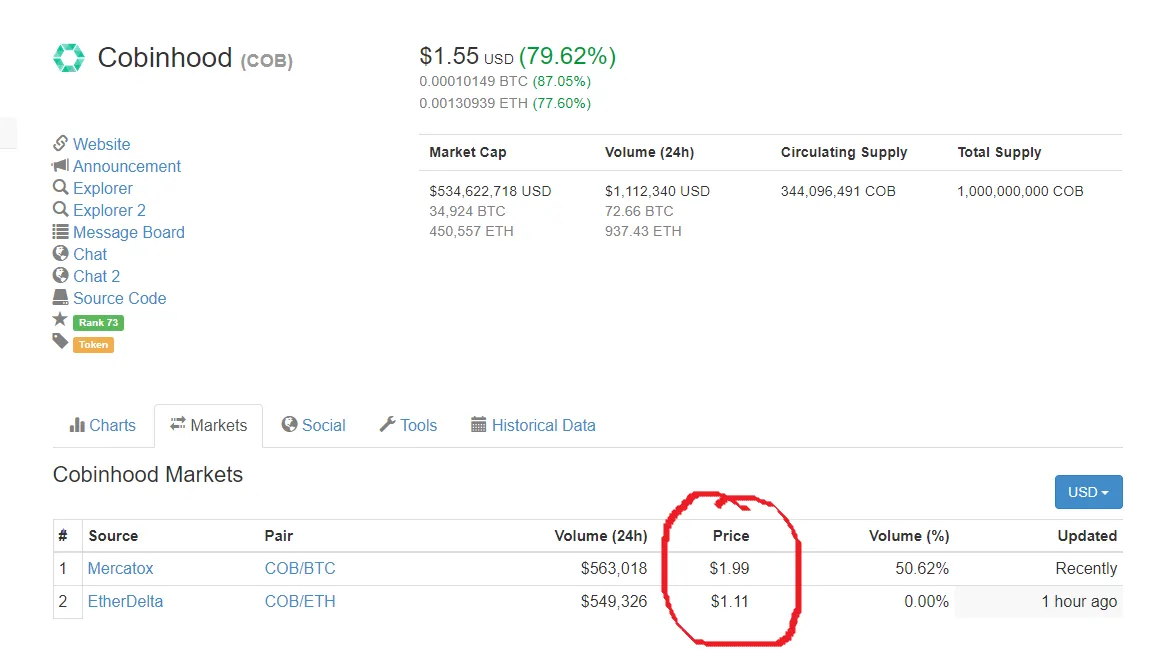This screenshot has width=1166, height=650.
Task: Click the megaphone icon beside Announcement
Action: [x=60, y=165]
